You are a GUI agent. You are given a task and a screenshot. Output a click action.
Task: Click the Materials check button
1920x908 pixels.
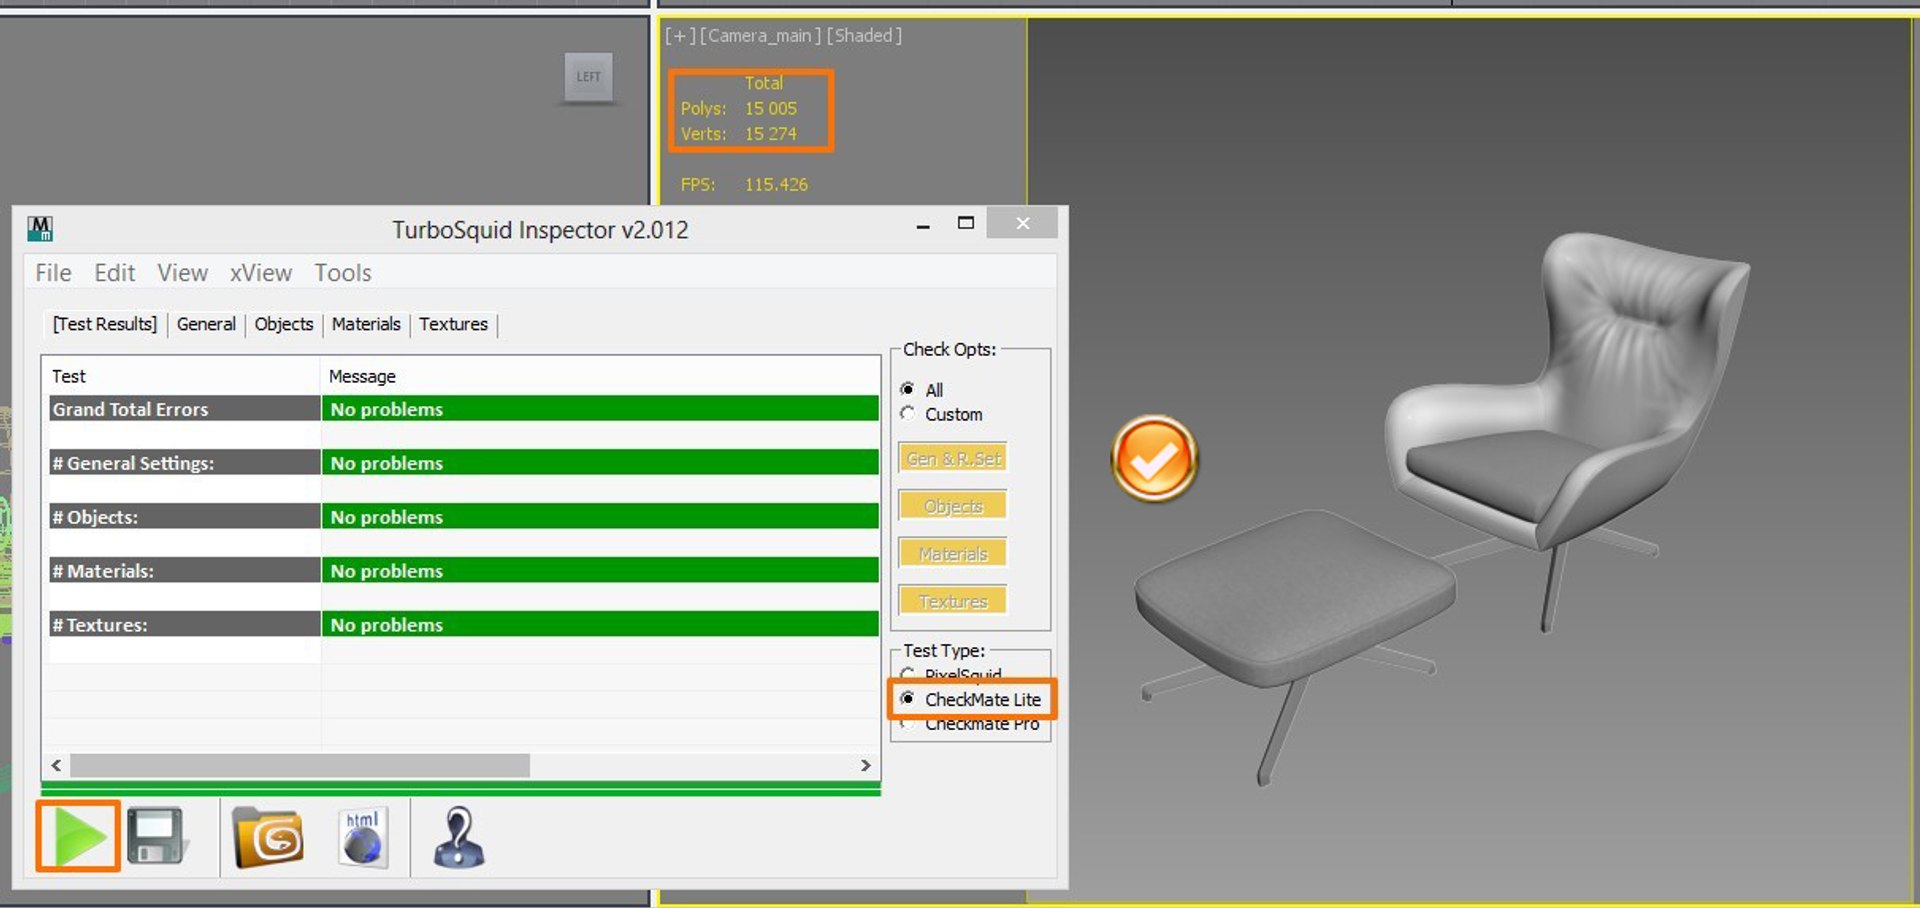(x=953, y=553)
